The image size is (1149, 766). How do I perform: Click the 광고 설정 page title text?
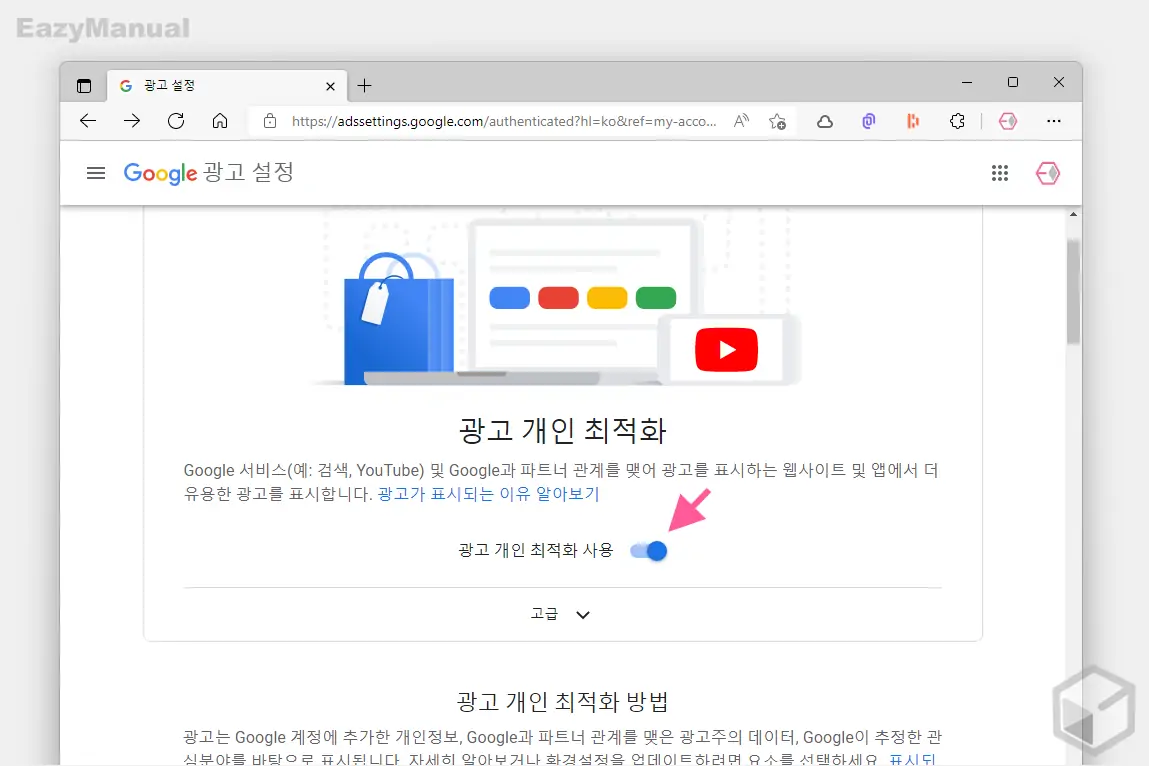tap(249, 173)
